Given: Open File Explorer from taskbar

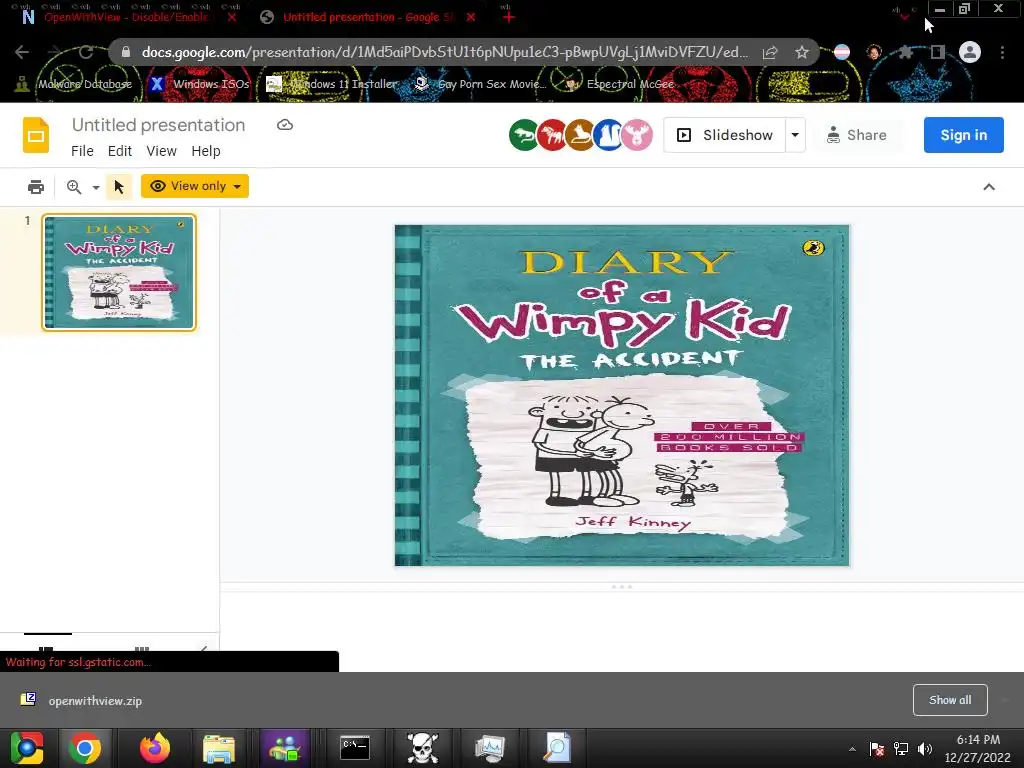Looking at the screenshot, I should pyautogui.click(x=219, y=748).
